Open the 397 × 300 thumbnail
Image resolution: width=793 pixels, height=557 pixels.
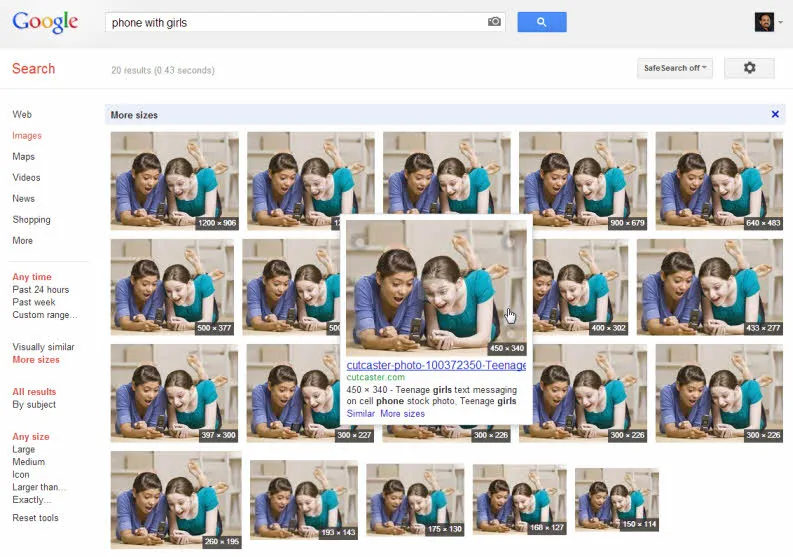point(174,394)
